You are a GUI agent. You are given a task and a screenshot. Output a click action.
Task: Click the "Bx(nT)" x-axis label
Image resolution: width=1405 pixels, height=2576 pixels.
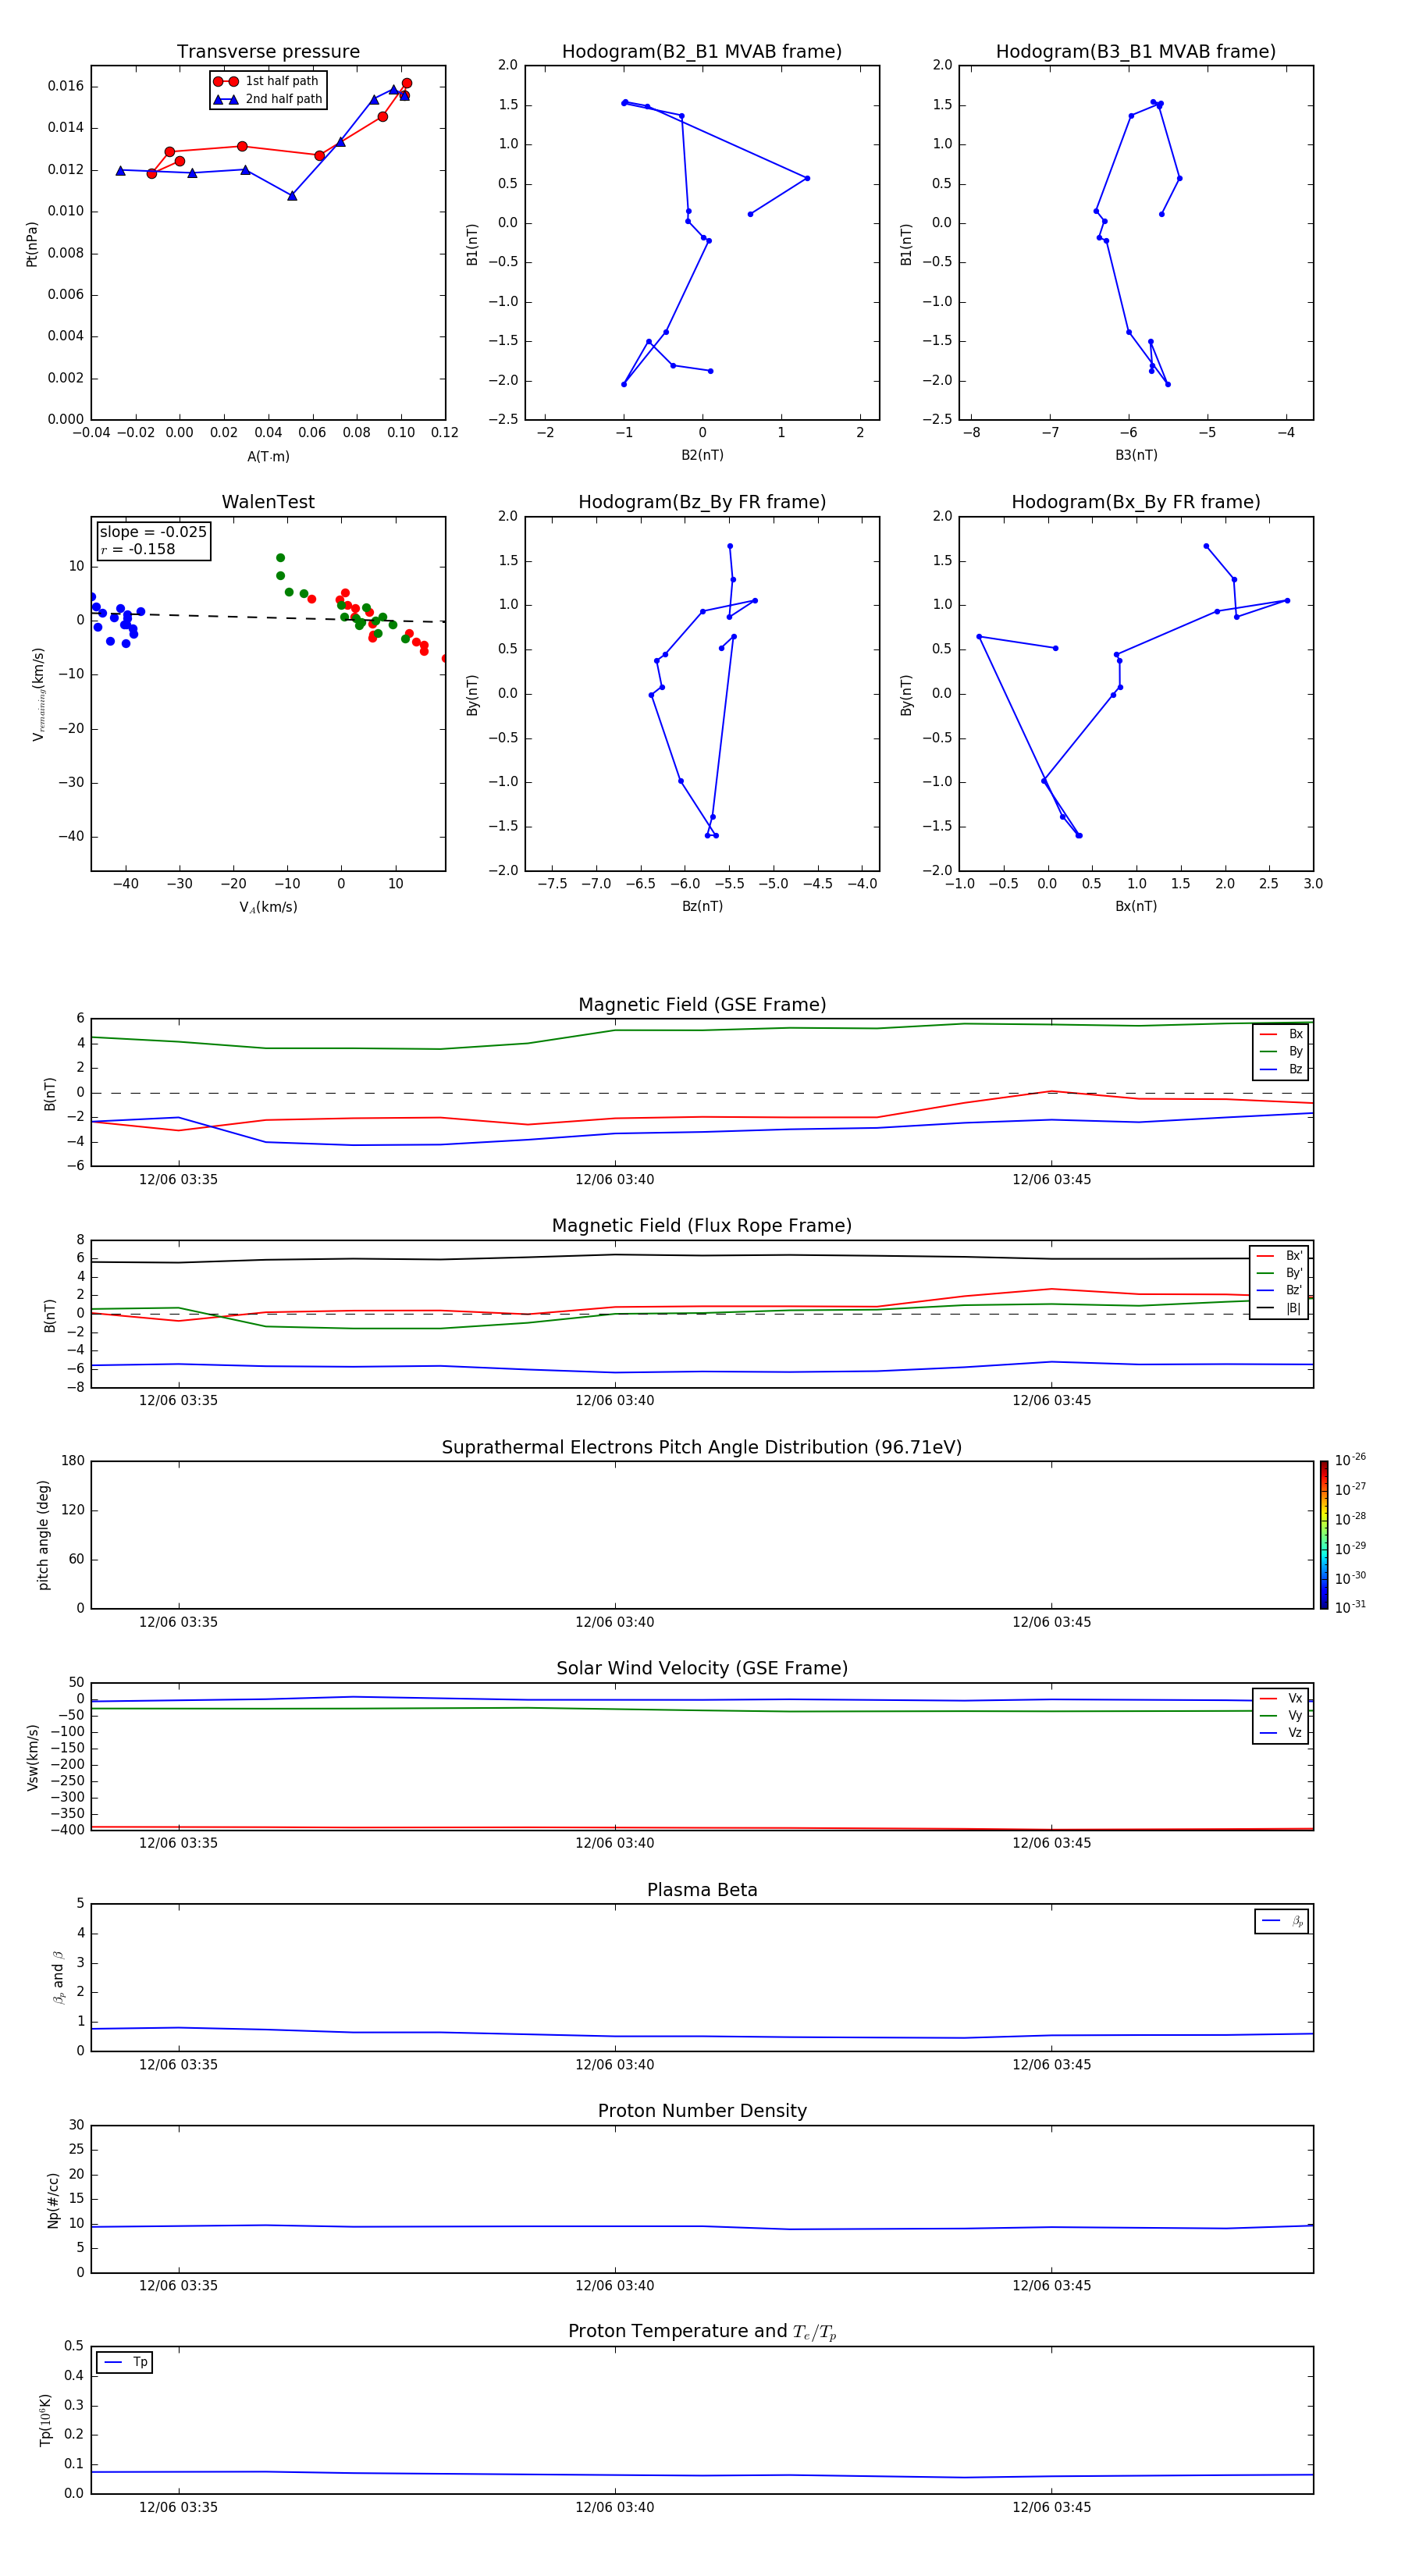tap(1136, 906)
